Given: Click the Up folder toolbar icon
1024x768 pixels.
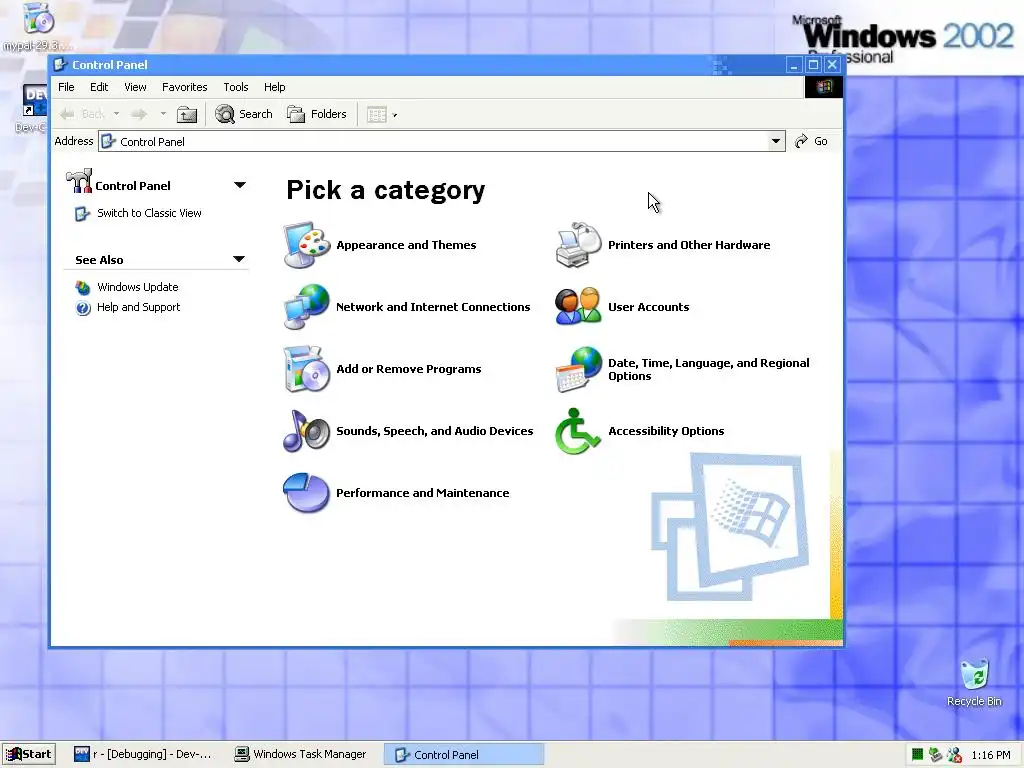Looking at the screenshot, I should pos(187,114).
